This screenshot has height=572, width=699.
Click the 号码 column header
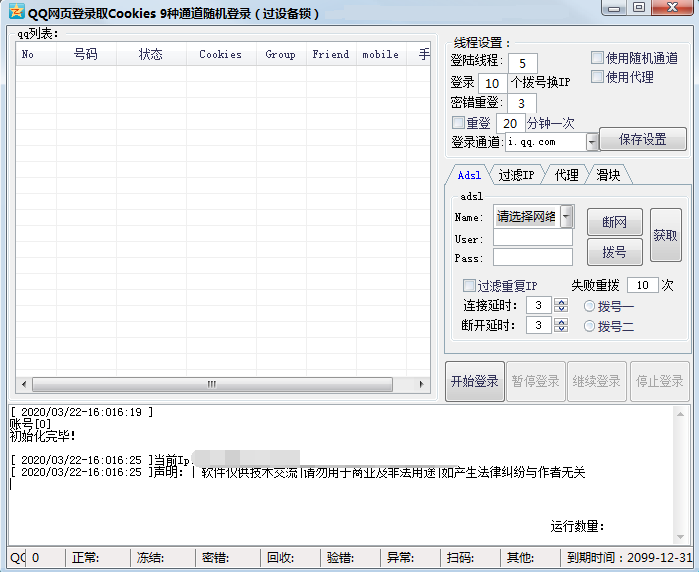click(x=86, y=54)
